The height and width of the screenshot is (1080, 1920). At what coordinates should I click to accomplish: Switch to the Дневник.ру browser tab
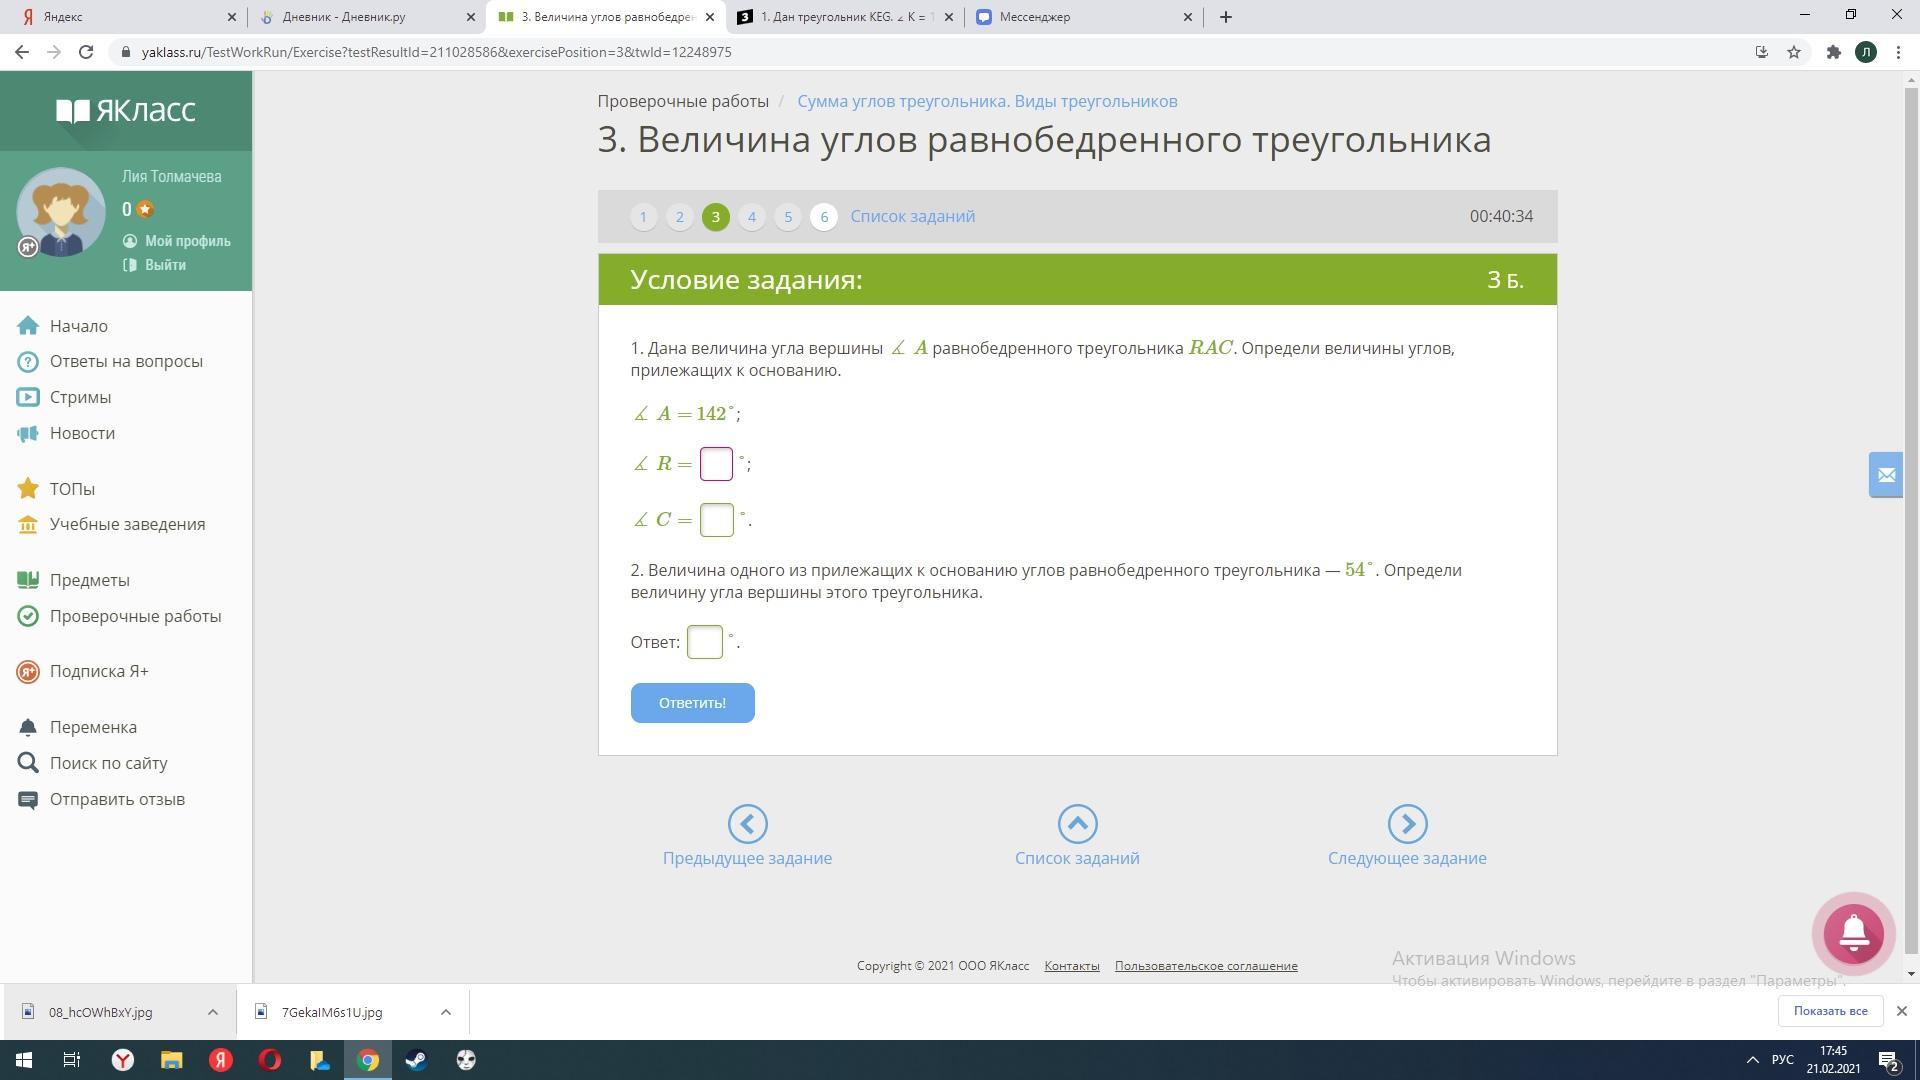click(x=343, y=17)
